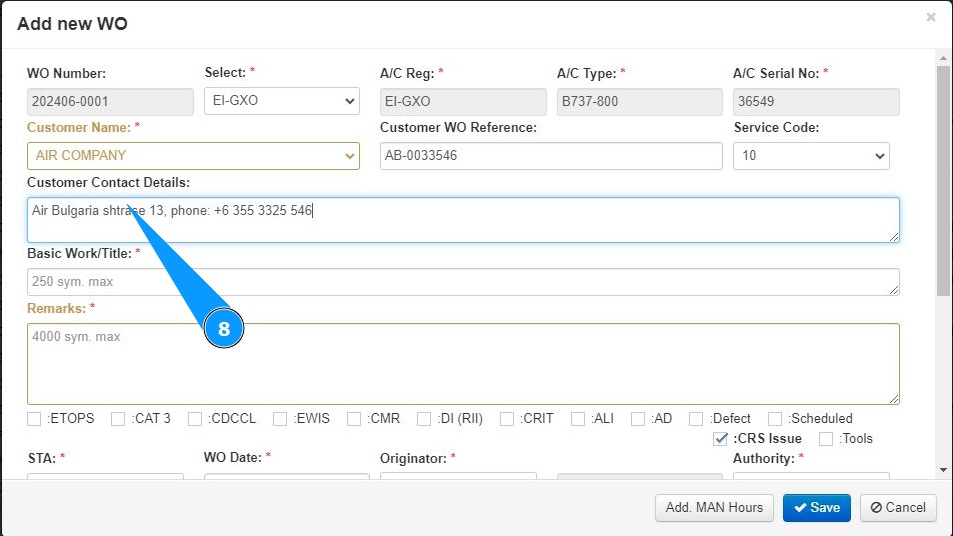Viewport: 953px width, 536px height.
Task: Click the Customer WO Reference field
Action: [x=551, y=156]
